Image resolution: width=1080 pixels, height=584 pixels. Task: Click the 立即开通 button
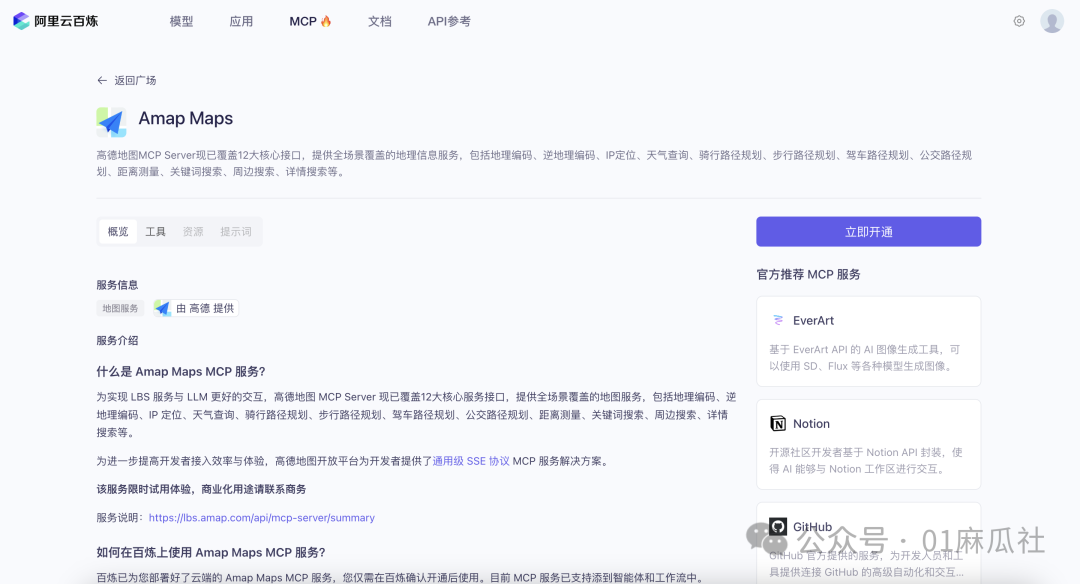tap(868, 231)
